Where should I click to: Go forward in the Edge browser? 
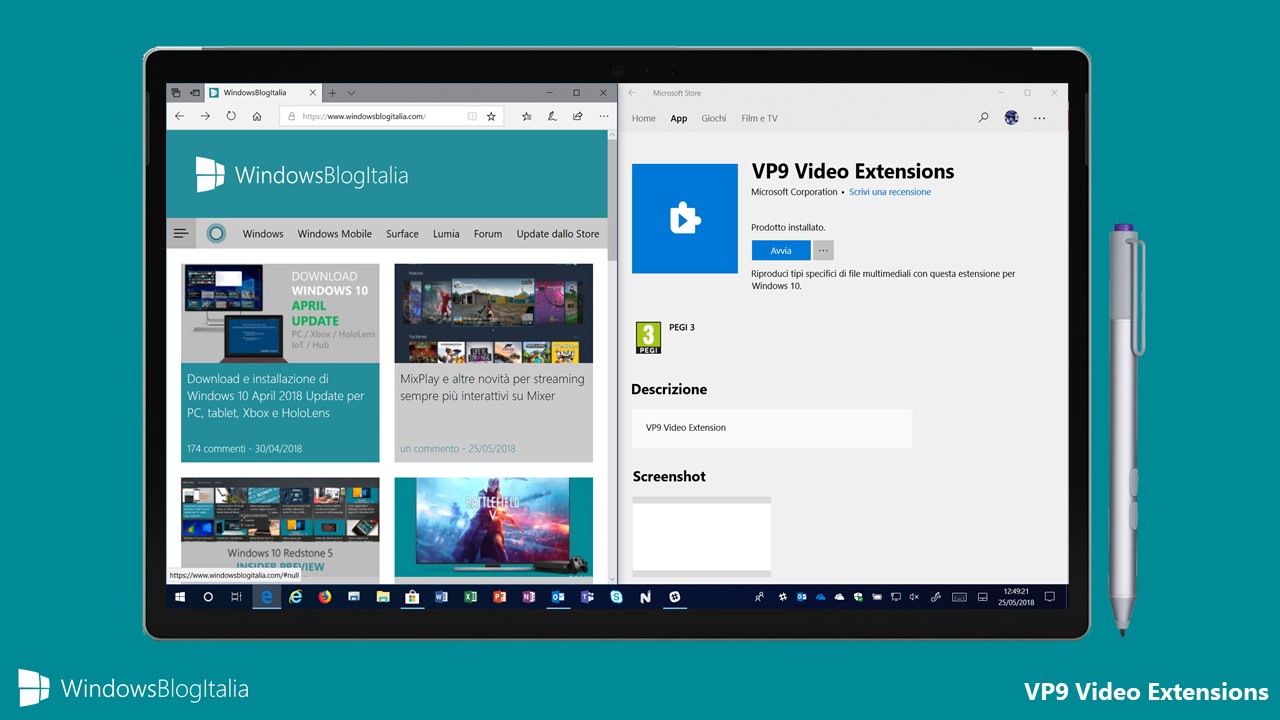205,116
